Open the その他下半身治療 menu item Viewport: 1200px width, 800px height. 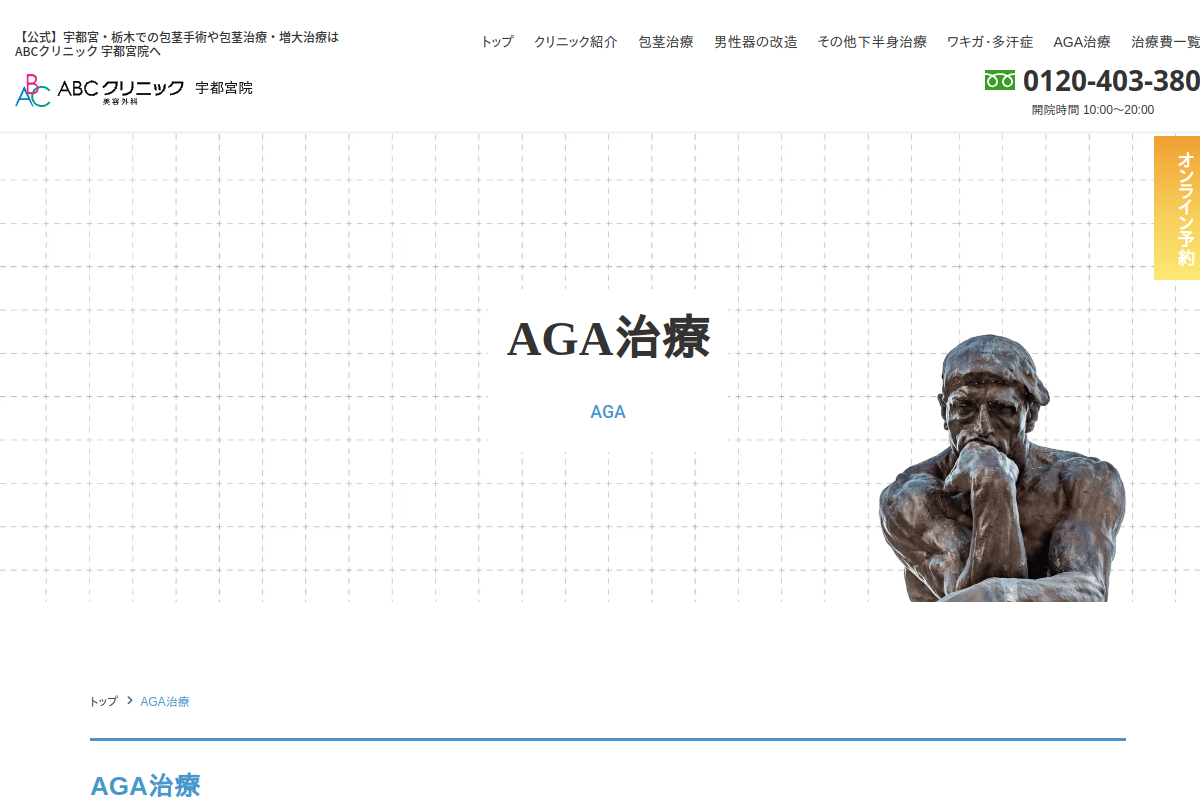[872, 42]
